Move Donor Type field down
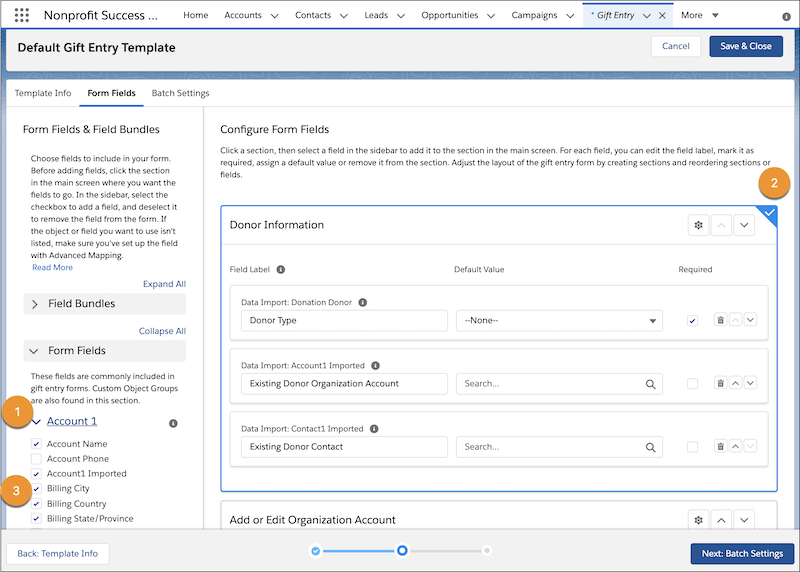 click(x=750, y=320)
